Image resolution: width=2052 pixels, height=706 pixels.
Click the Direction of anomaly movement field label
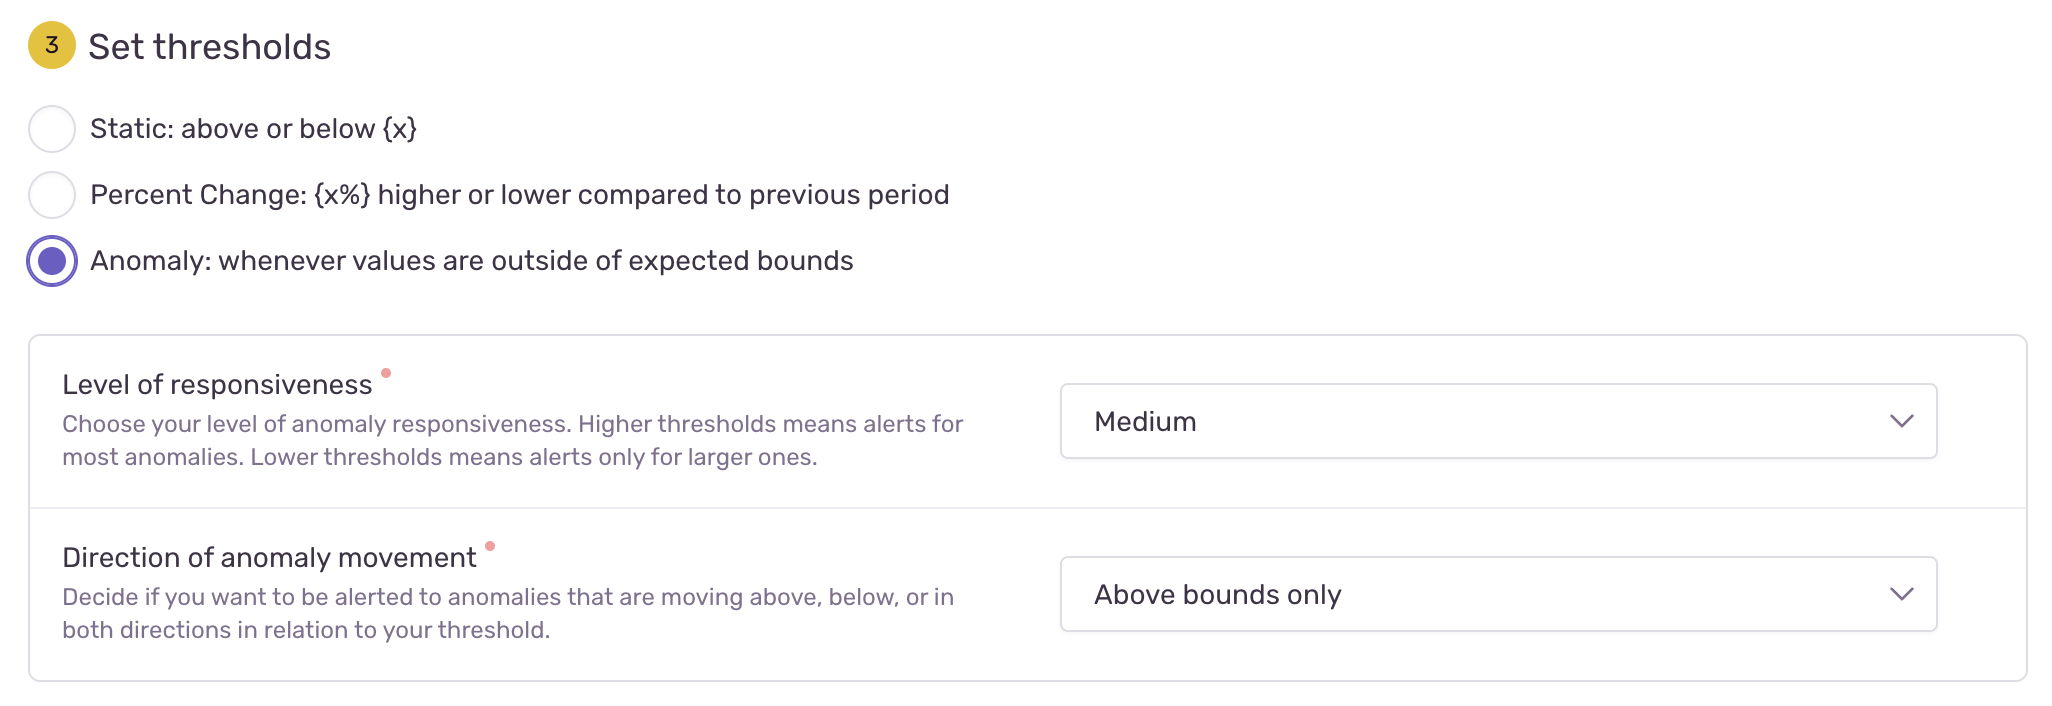(269, 558)
